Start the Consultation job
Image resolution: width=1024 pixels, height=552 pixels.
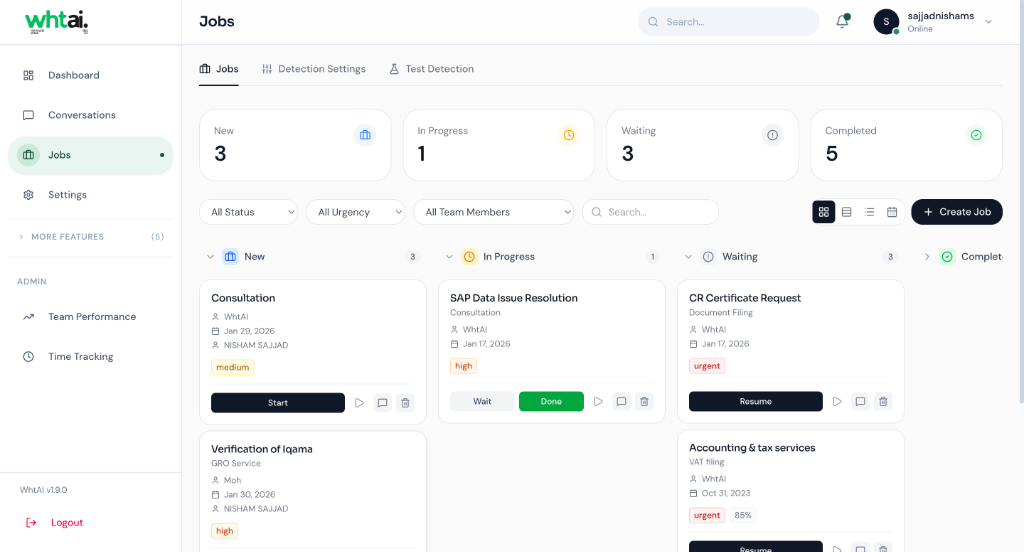278,403
